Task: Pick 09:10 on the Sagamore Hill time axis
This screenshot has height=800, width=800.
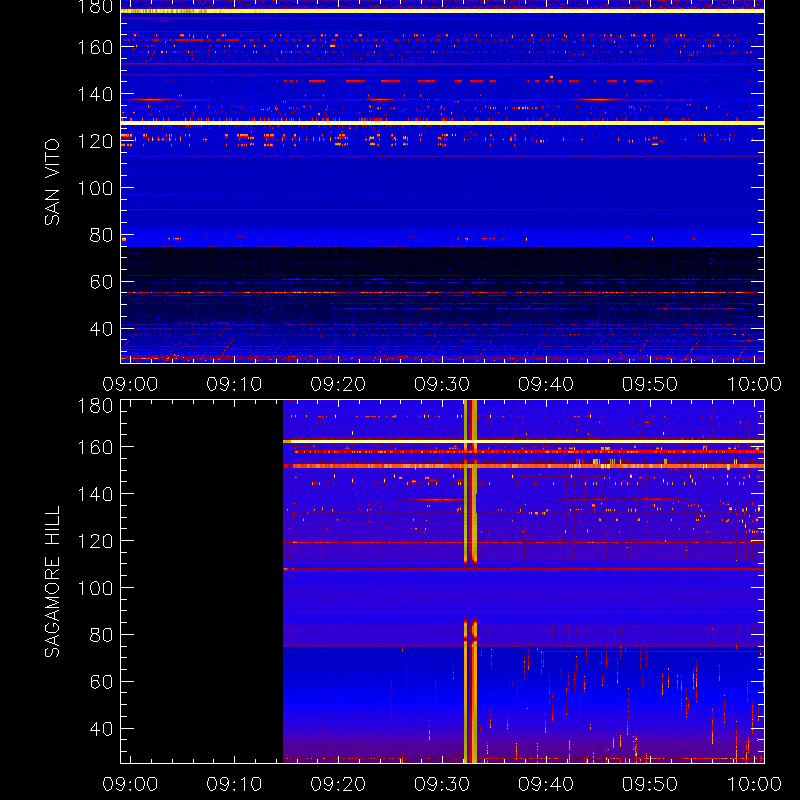Action: point(234,784)
